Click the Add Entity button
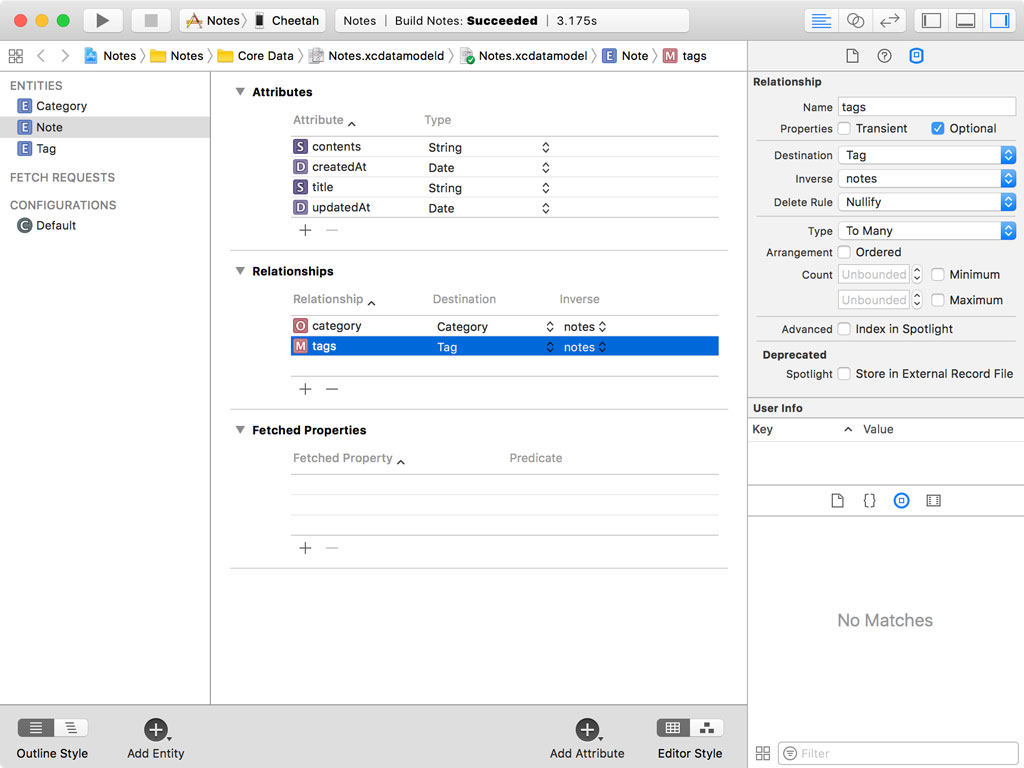Image resolution: width=1024 pixels, height=768 pixels. (x=155, y=730)
